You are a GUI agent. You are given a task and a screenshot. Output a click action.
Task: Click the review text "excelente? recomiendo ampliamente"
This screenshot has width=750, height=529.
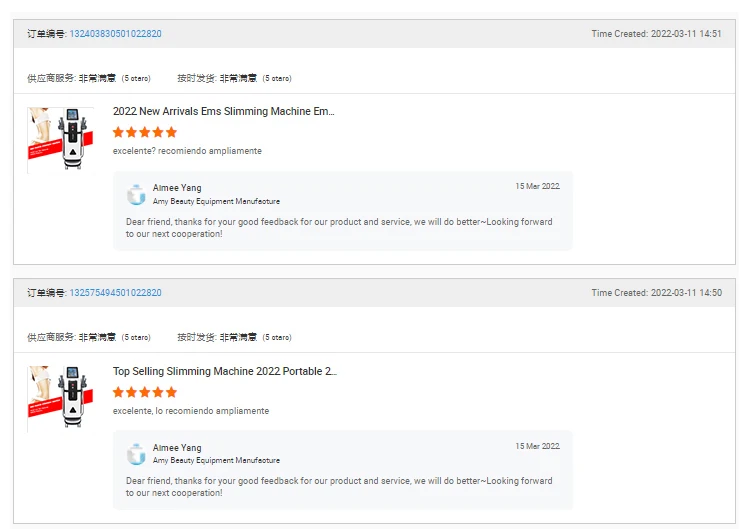point(187,151)
